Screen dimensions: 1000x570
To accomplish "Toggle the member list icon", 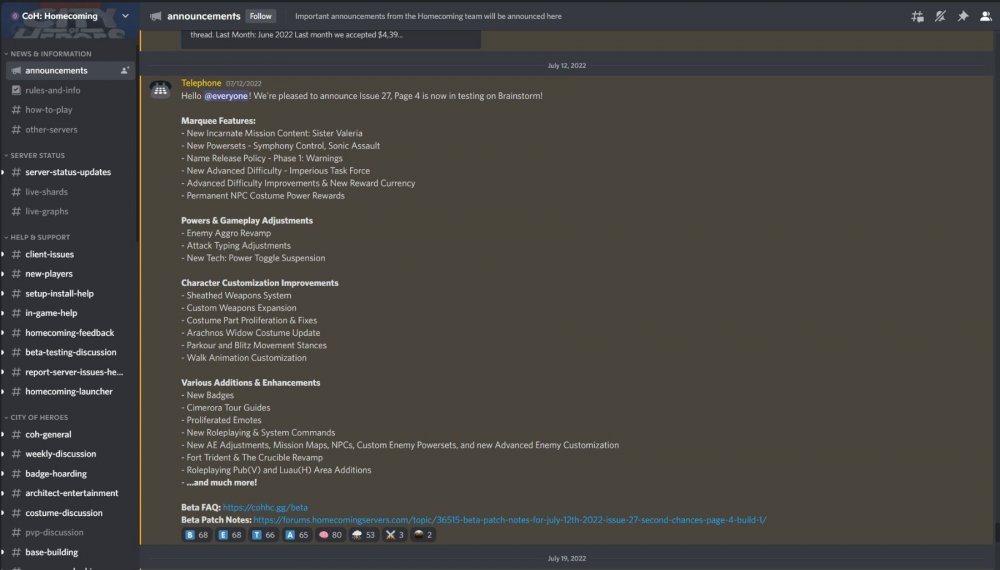I will 986,16.
